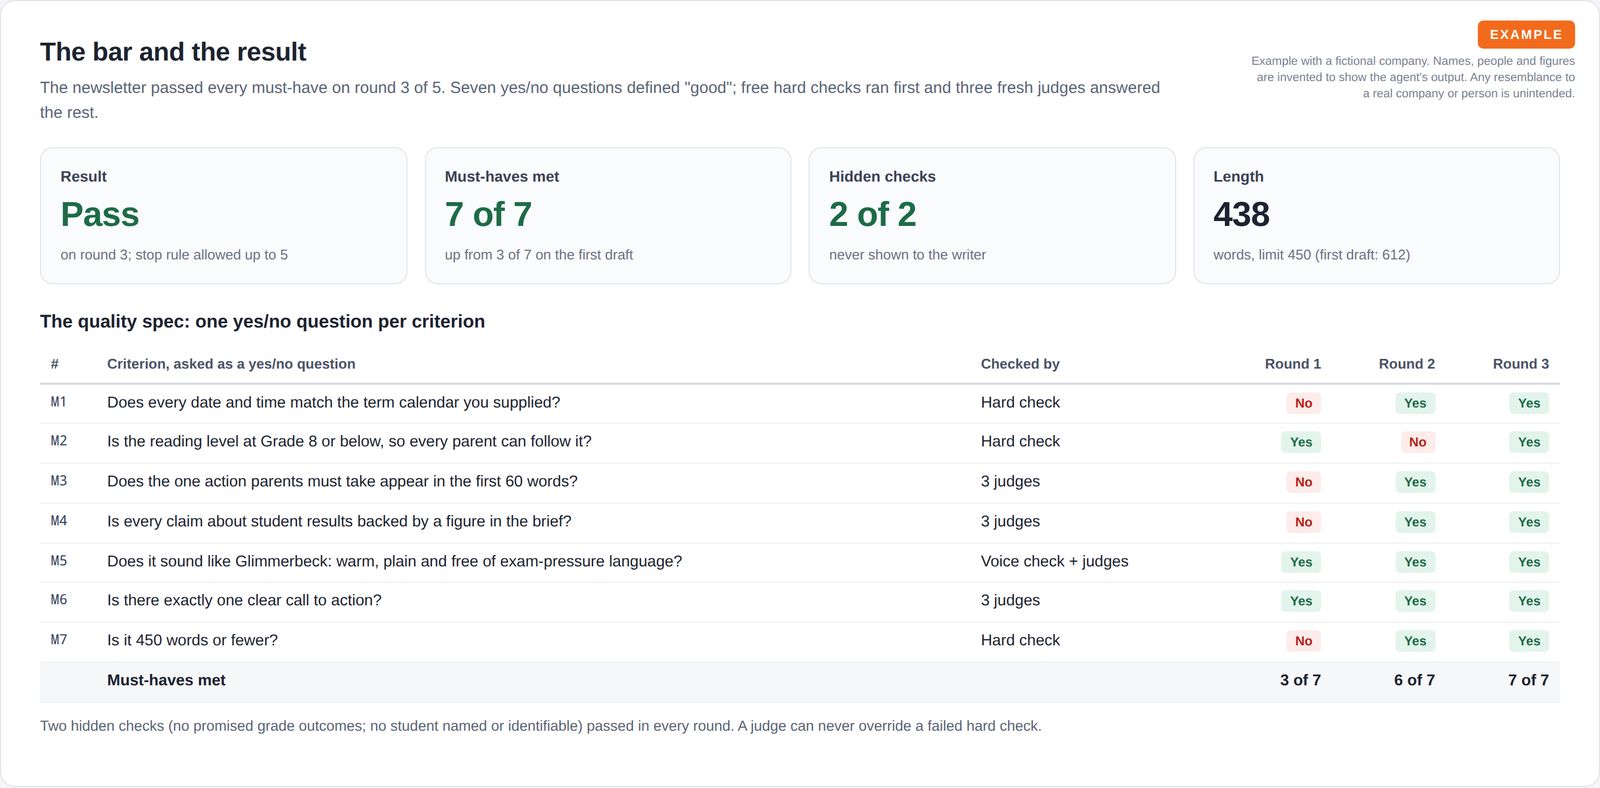Select the M6 call to action criterion

(244, 600)
